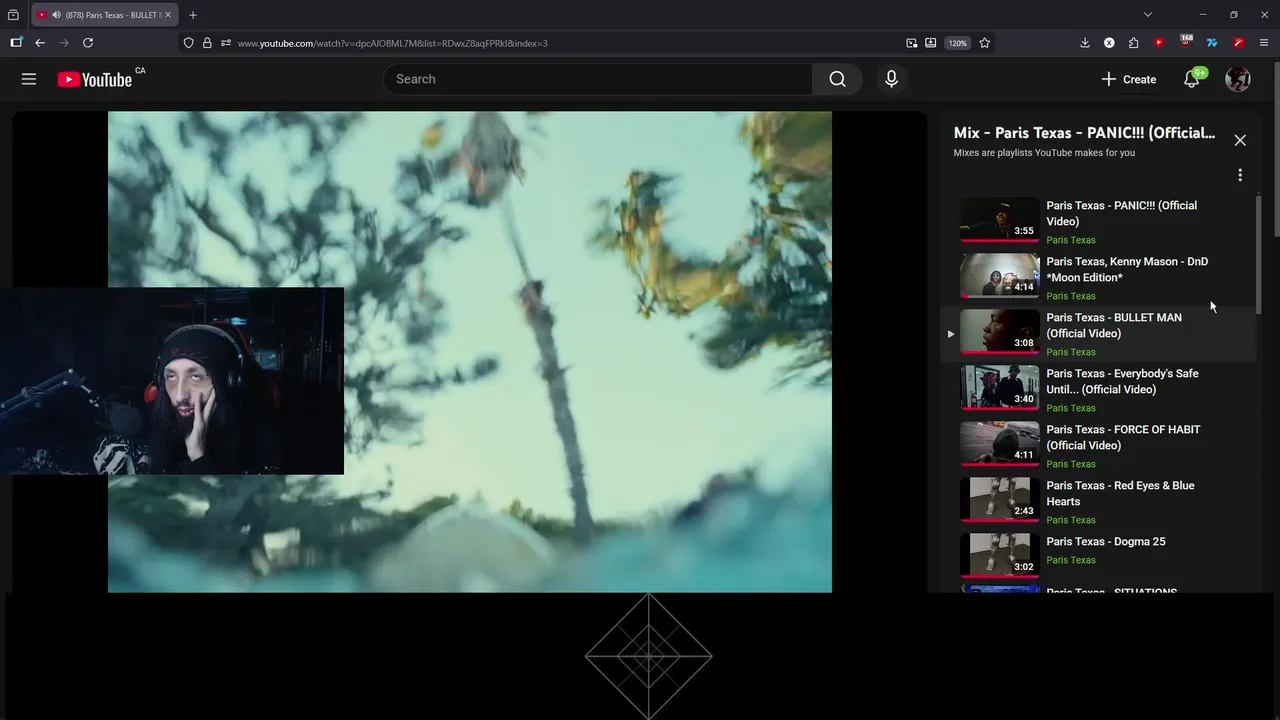This screenshot has width=1280, height=720.
Task: Open a new browser tab
Action: point(193,15)
